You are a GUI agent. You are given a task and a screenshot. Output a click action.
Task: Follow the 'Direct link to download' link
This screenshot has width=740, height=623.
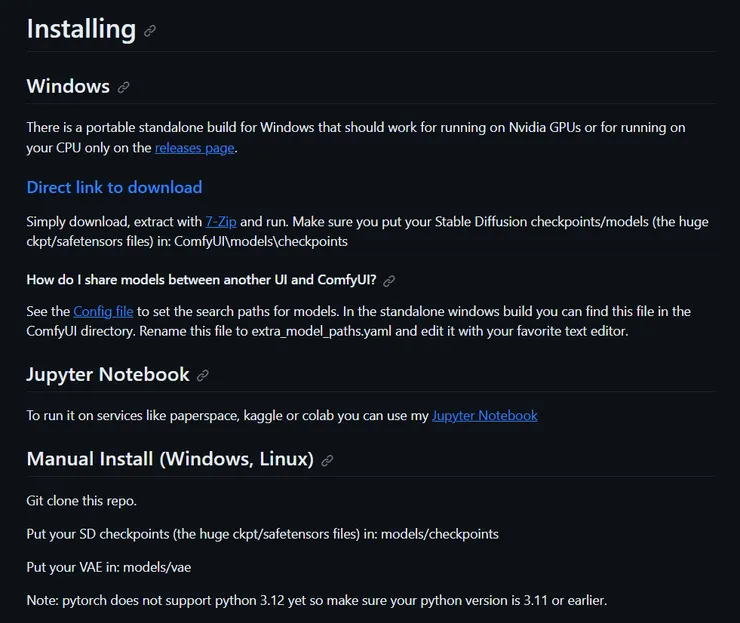pos(114,187)
